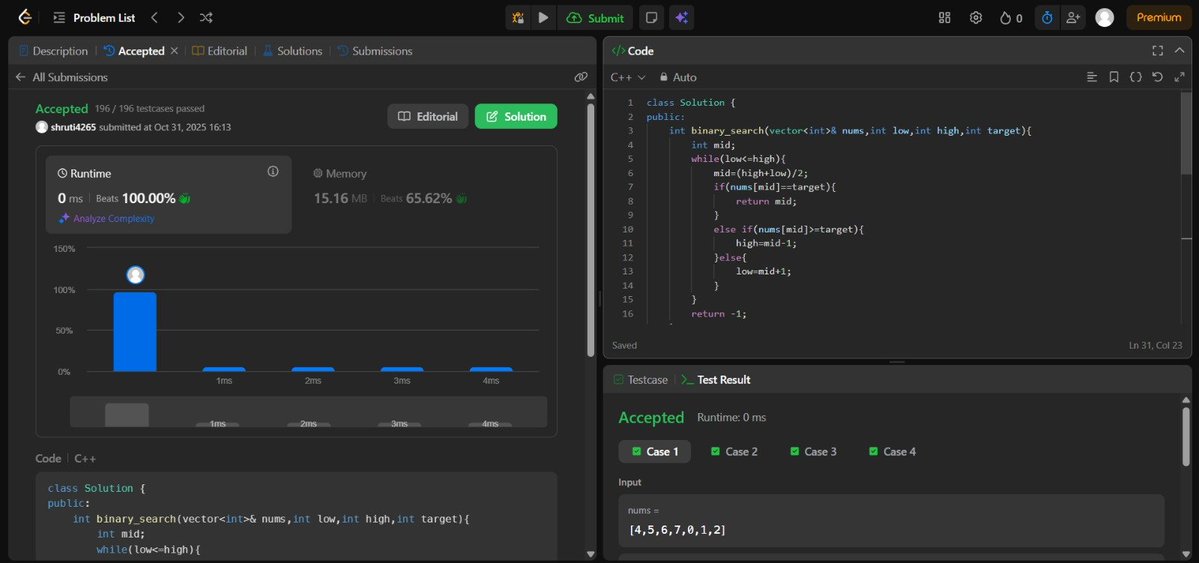This screenshot has height=563, width=1199.
Task: Click the LeetCode logo icon
Action: click(24, 18)
